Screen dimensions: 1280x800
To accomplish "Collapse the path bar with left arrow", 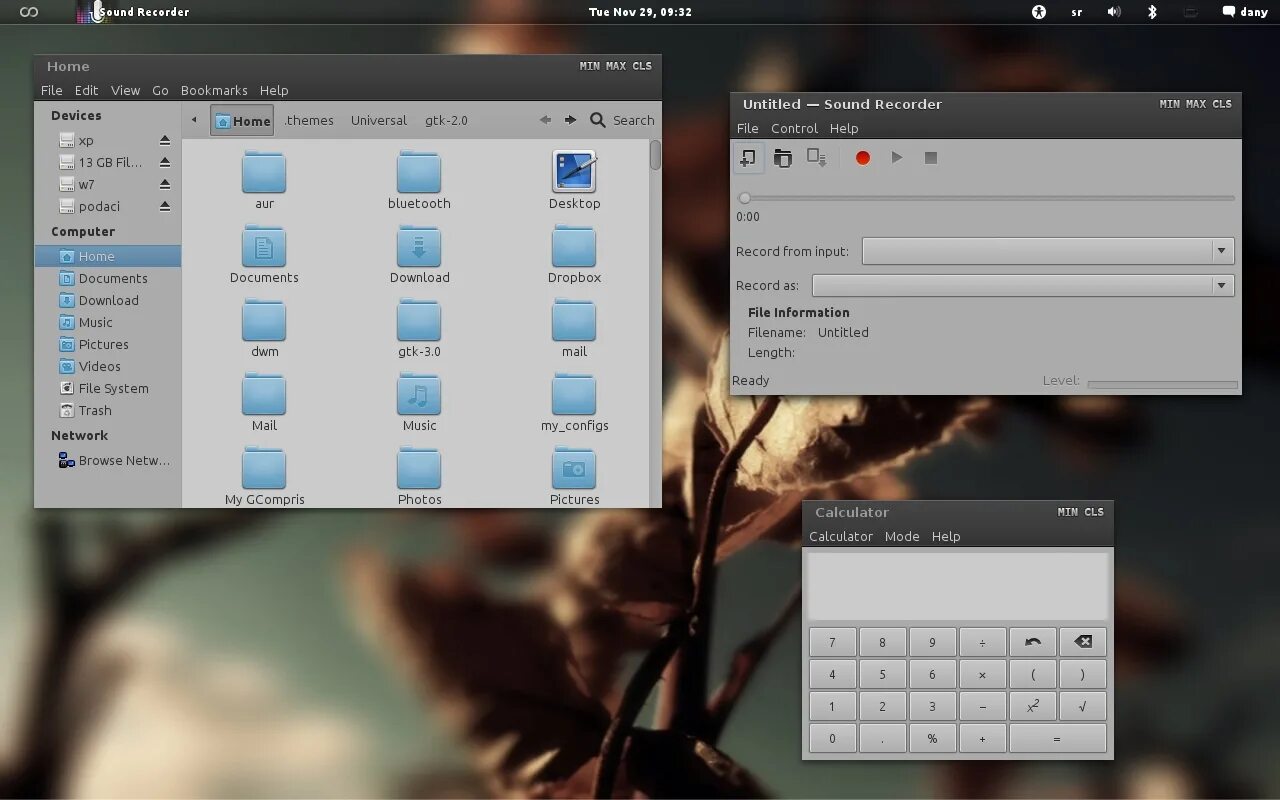I will 194,120.
